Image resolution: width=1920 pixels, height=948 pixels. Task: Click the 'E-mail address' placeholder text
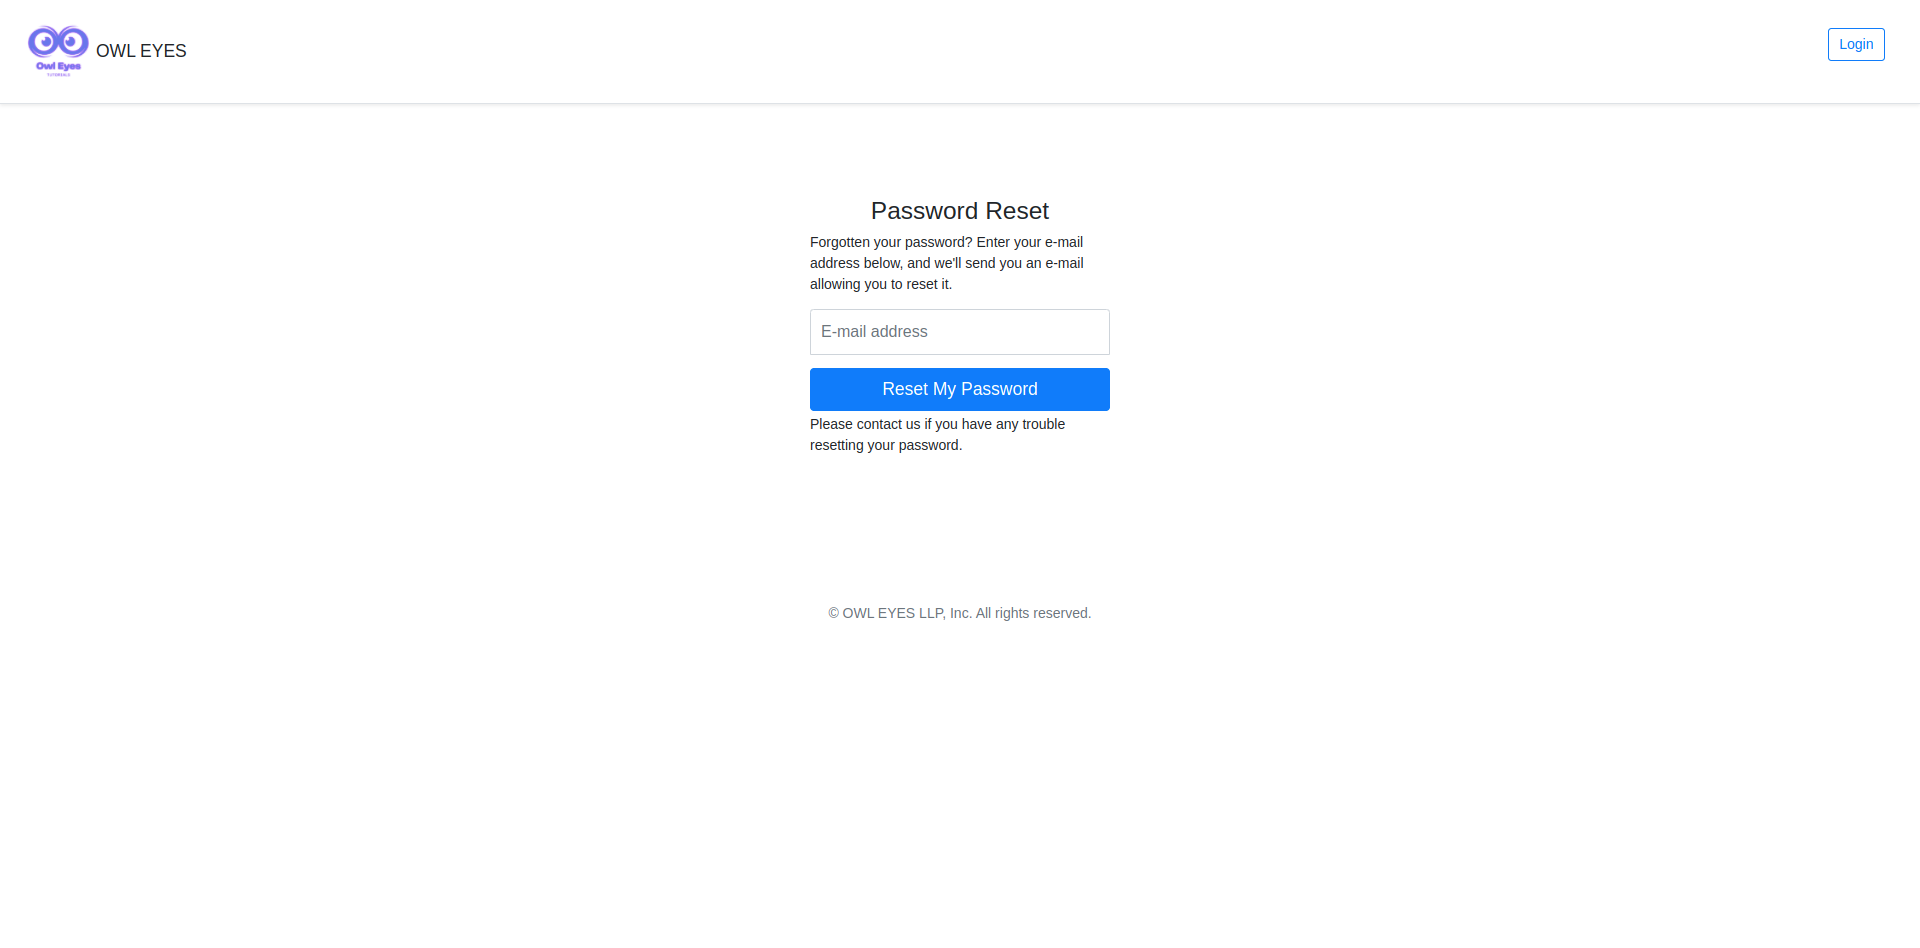[874, 332]
